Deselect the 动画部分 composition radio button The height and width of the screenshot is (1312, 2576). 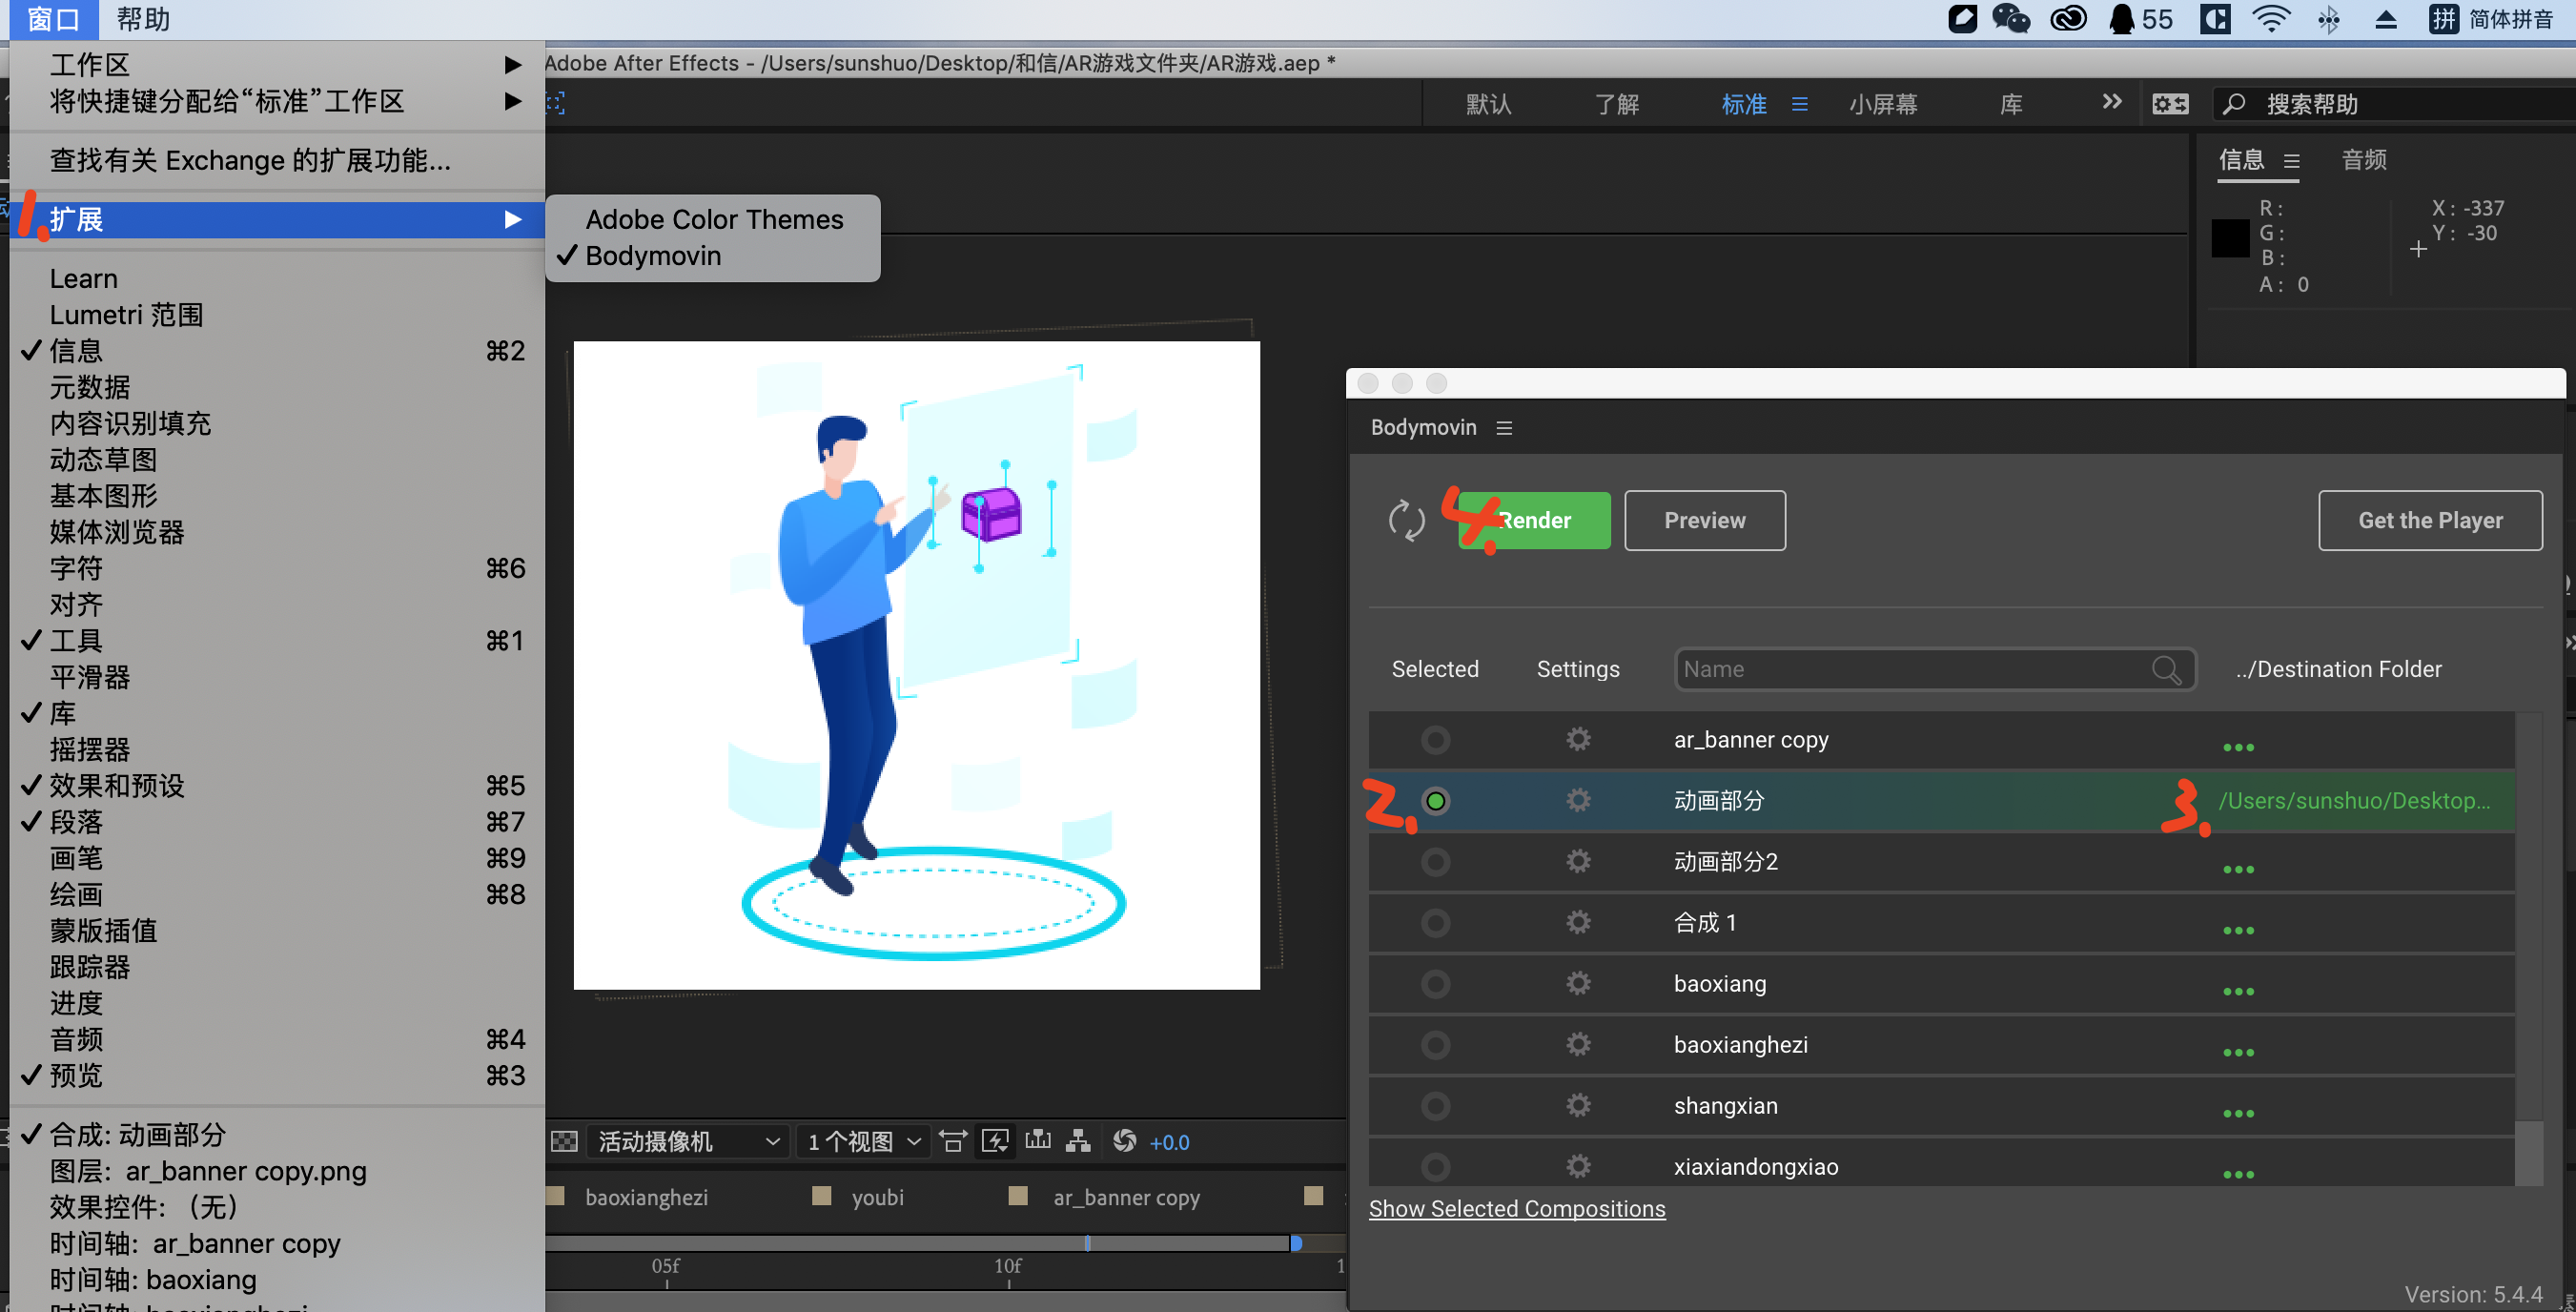click(1436, 801)
